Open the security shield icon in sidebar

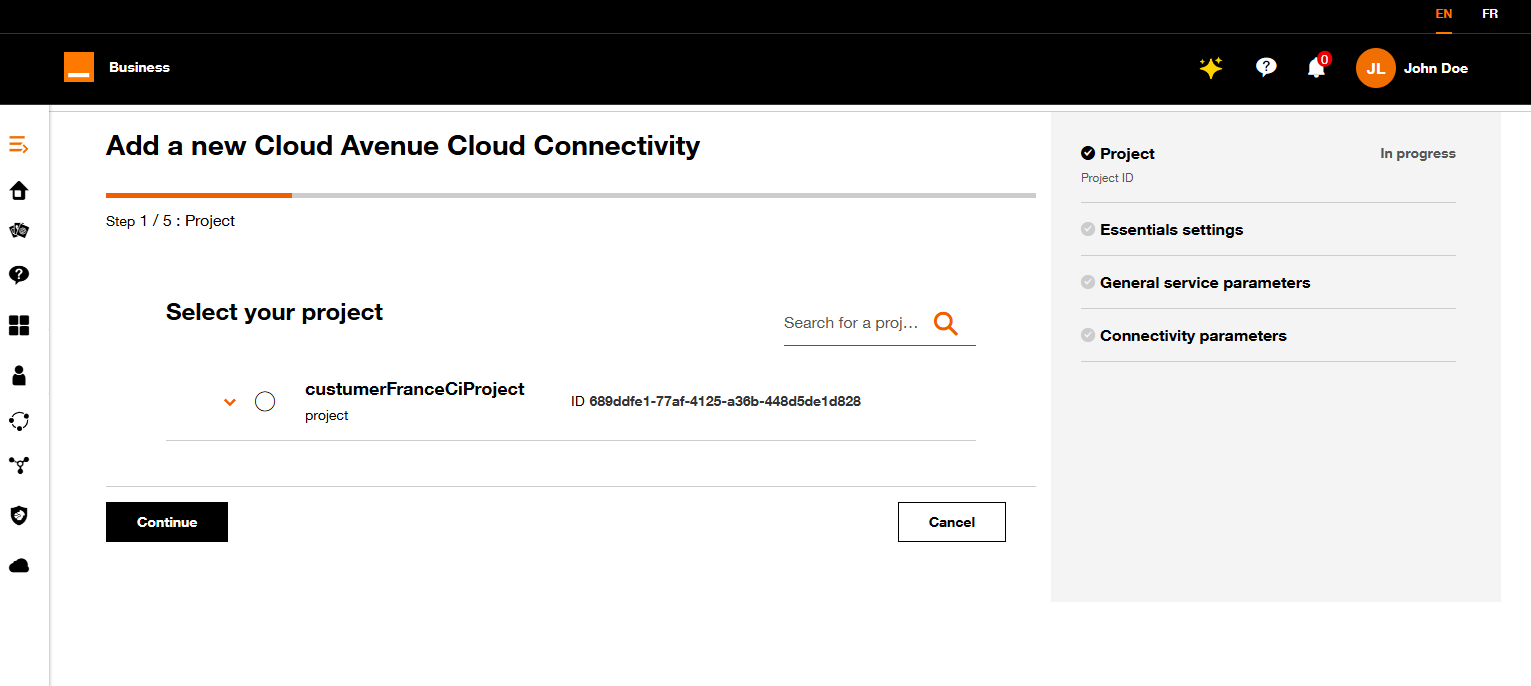(x=19, y=515)
